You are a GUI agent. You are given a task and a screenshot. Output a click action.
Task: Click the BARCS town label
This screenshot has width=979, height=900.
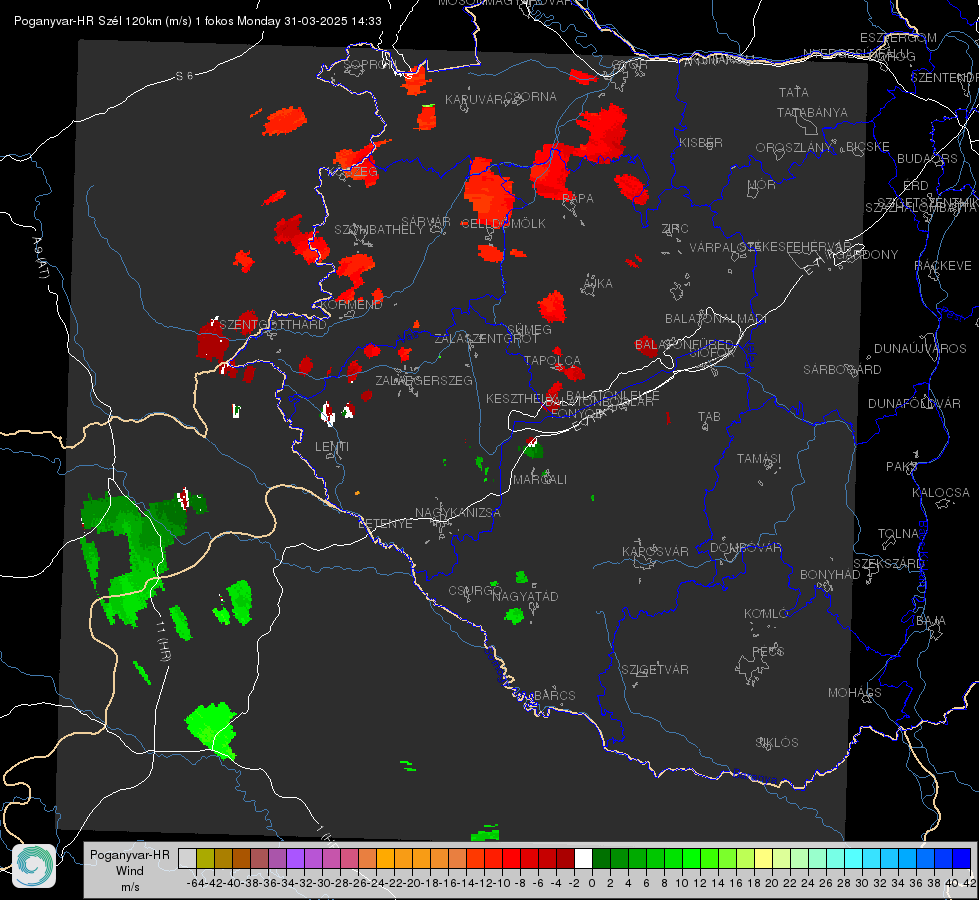pos(555,695)
